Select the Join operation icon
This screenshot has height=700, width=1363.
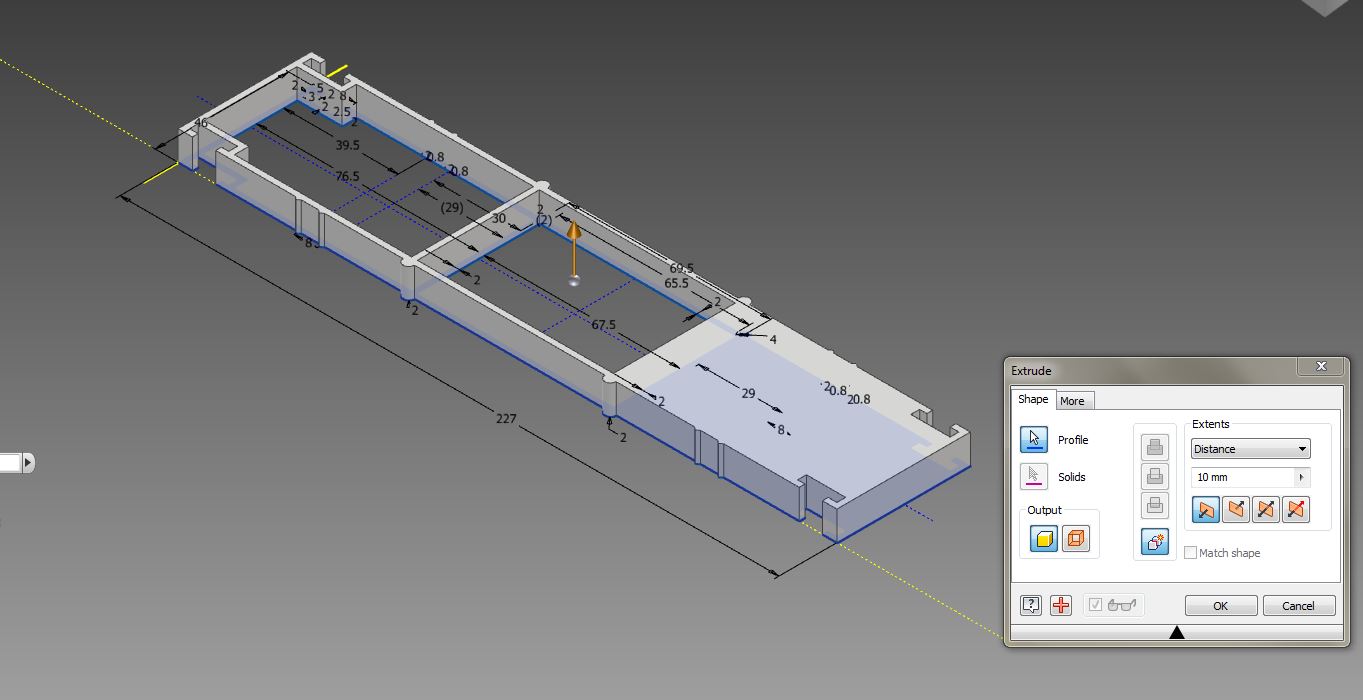tap(1156, 448)
